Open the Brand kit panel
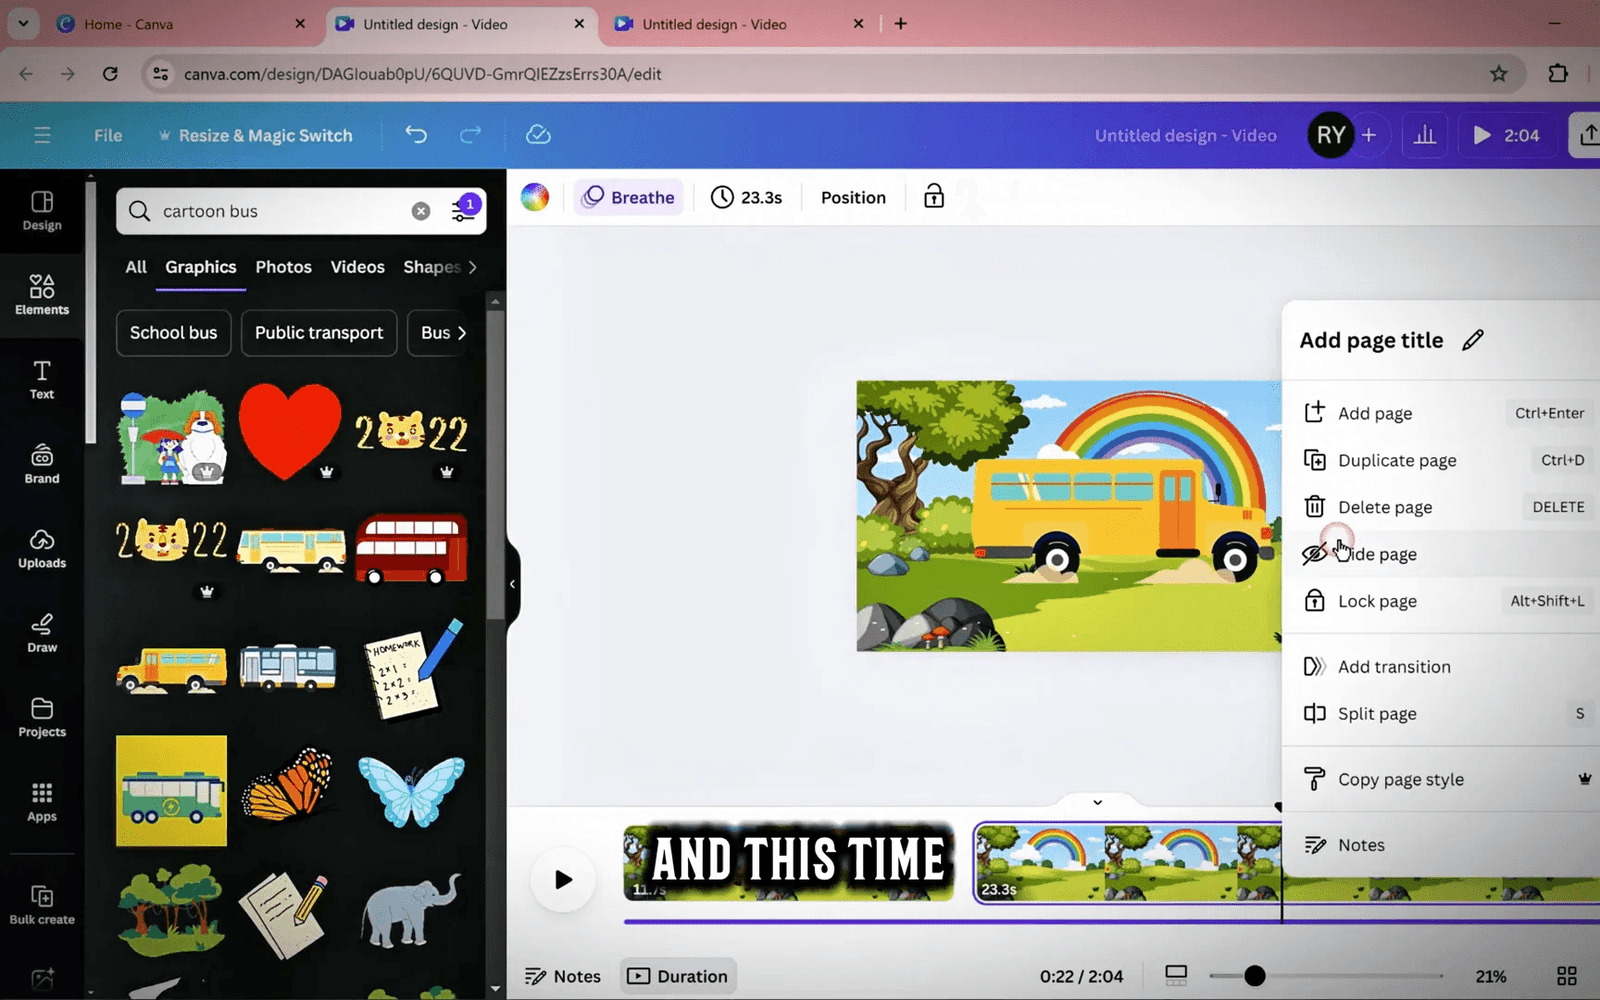This screenshot has width=1600, height=1000. [42, 464]
